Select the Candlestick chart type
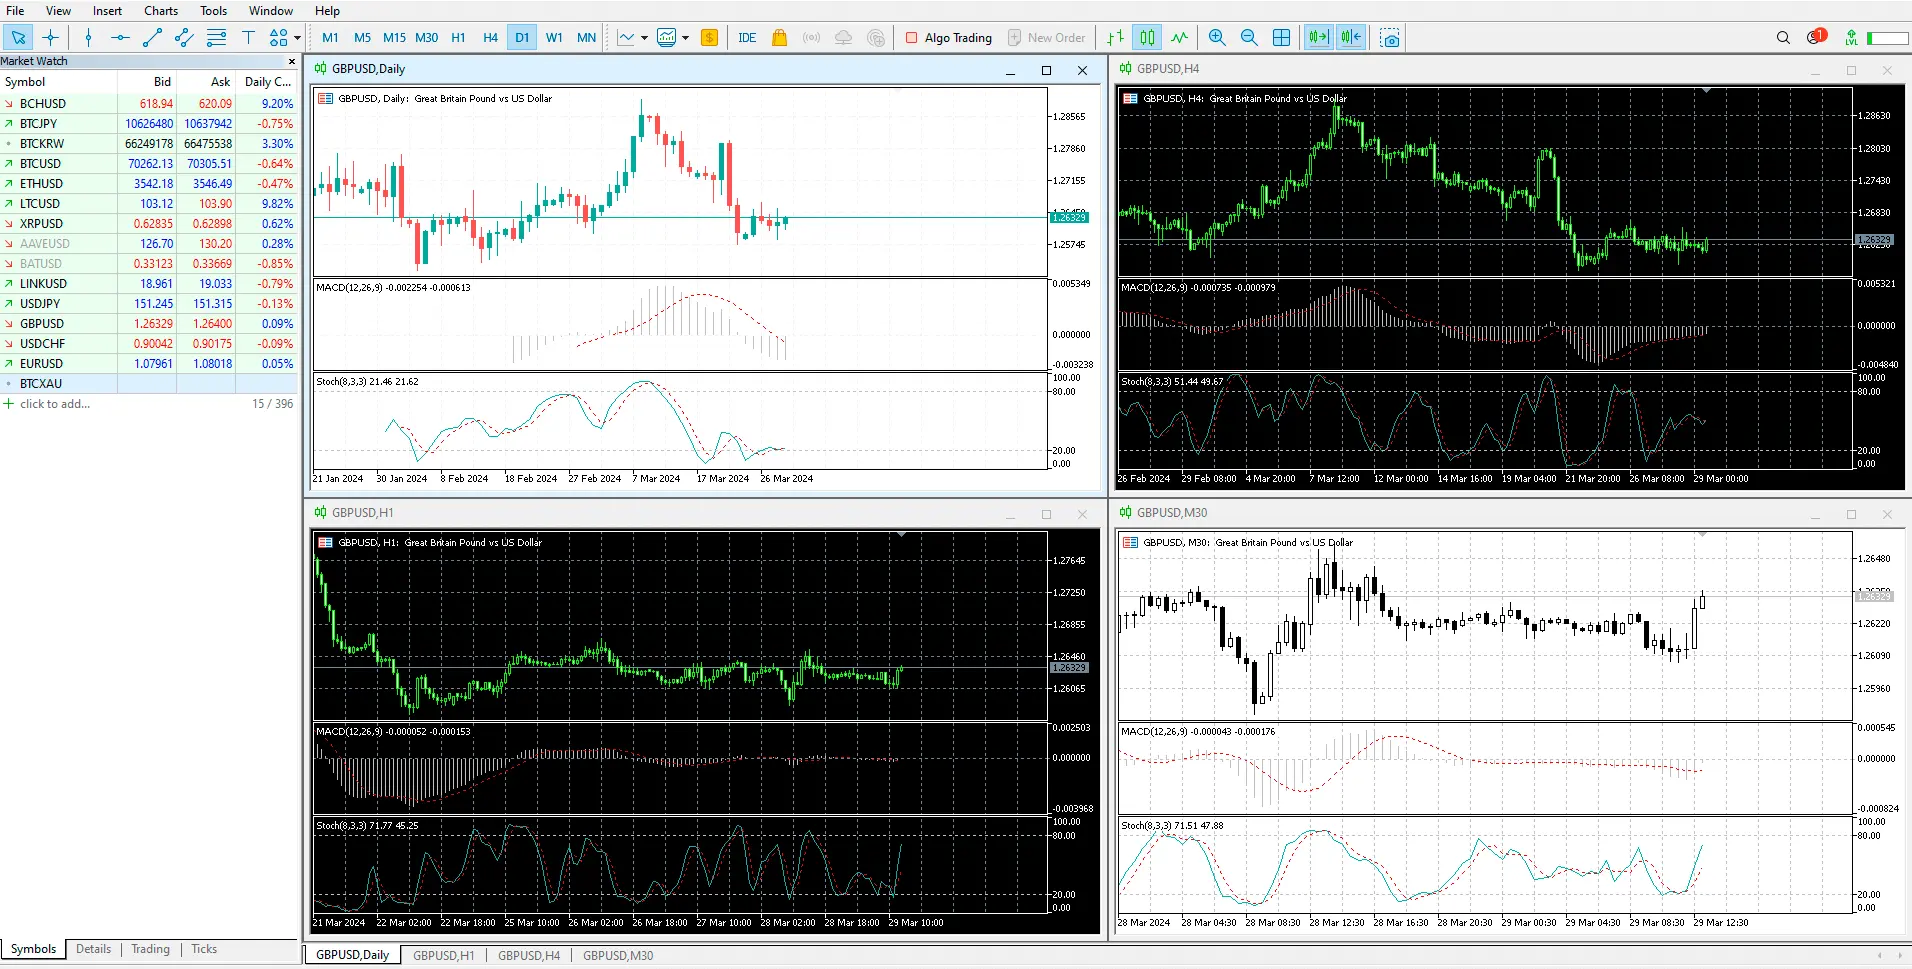 tap(1147, 37)
